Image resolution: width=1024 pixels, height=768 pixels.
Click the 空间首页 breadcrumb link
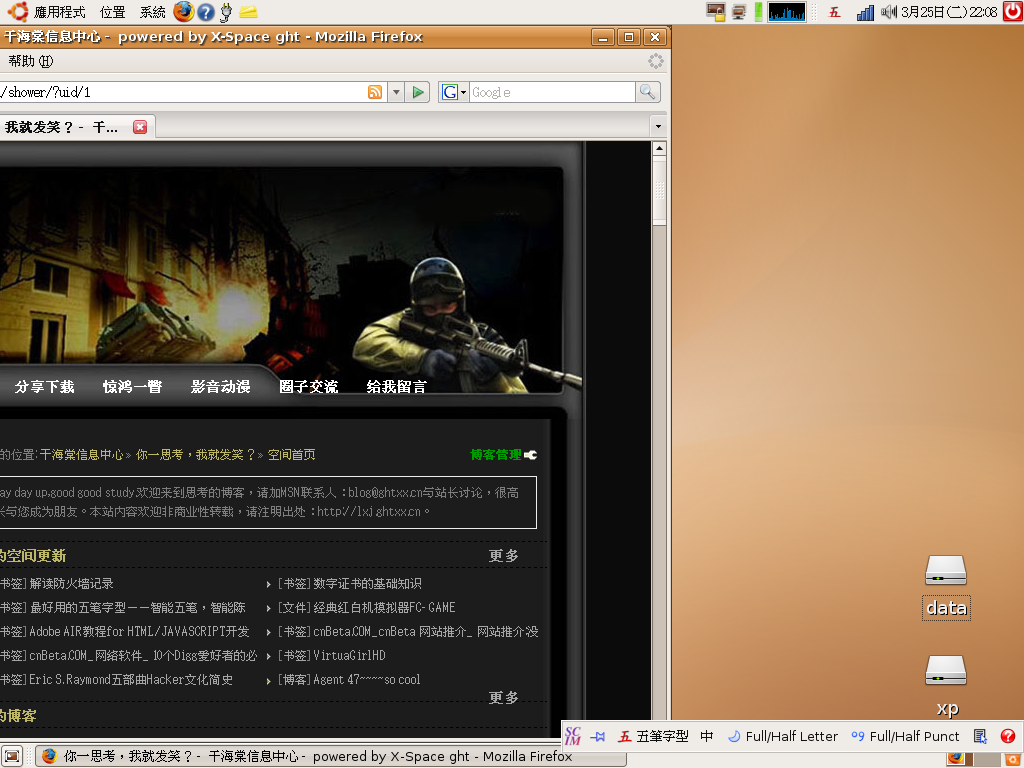[x=291, y=455]
